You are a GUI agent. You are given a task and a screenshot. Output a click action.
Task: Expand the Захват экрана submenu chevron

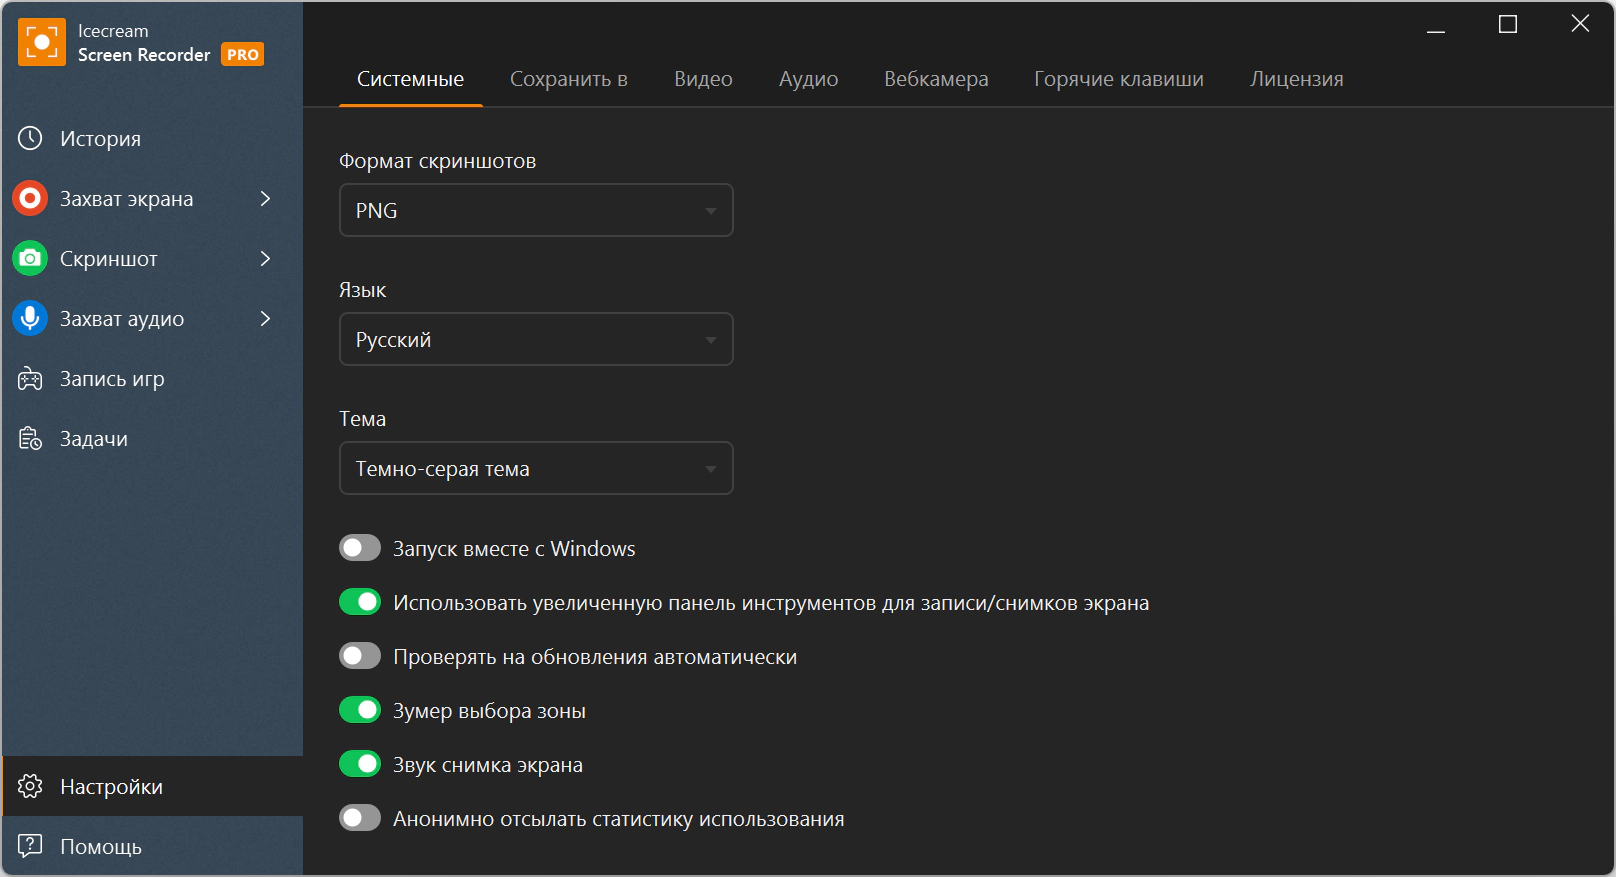pos(265,198)
